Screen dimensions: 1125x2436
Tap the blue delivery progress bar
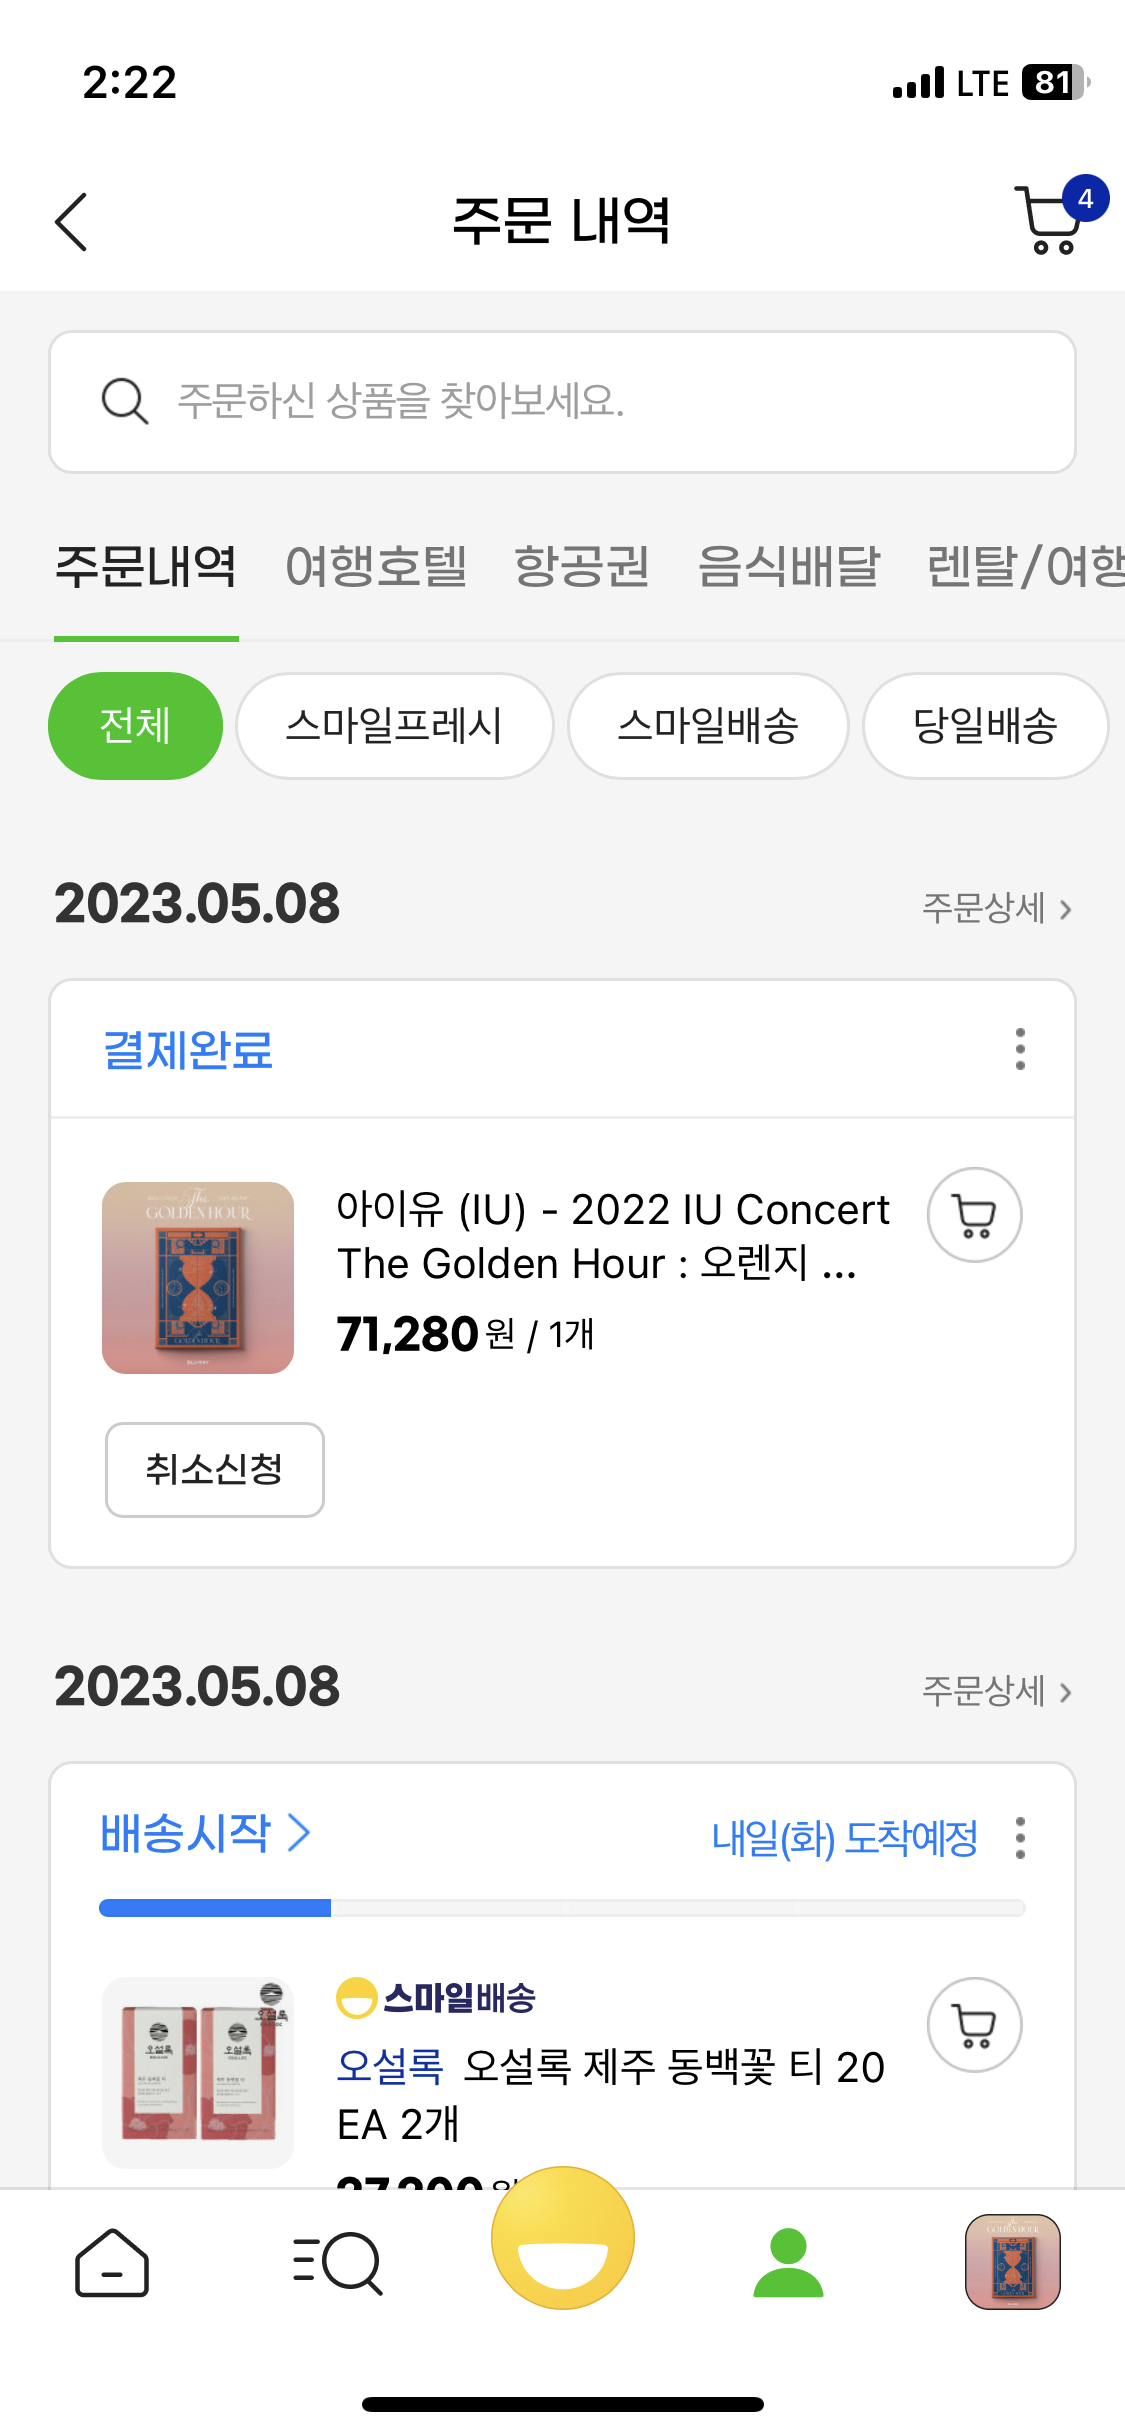coord(215,1908)
